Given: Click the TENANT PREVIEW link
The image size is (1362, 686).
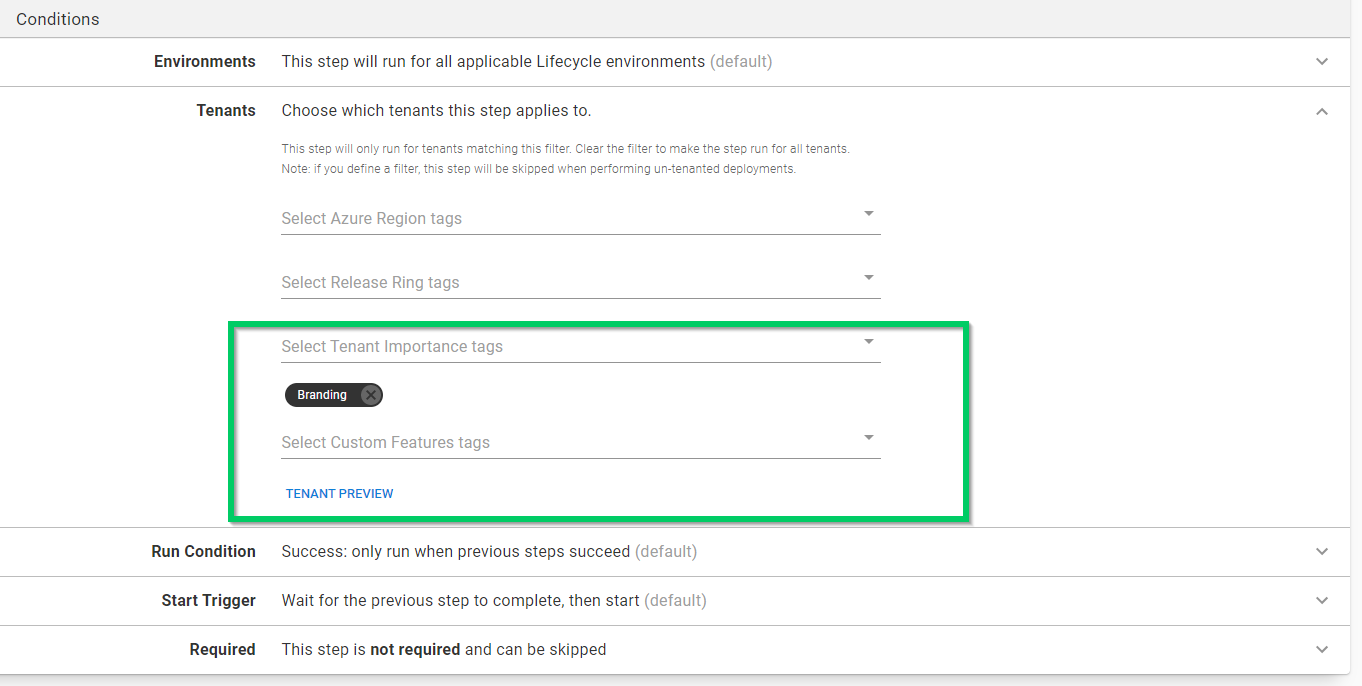Looking at the screenshot, I should tap(340, 493).
